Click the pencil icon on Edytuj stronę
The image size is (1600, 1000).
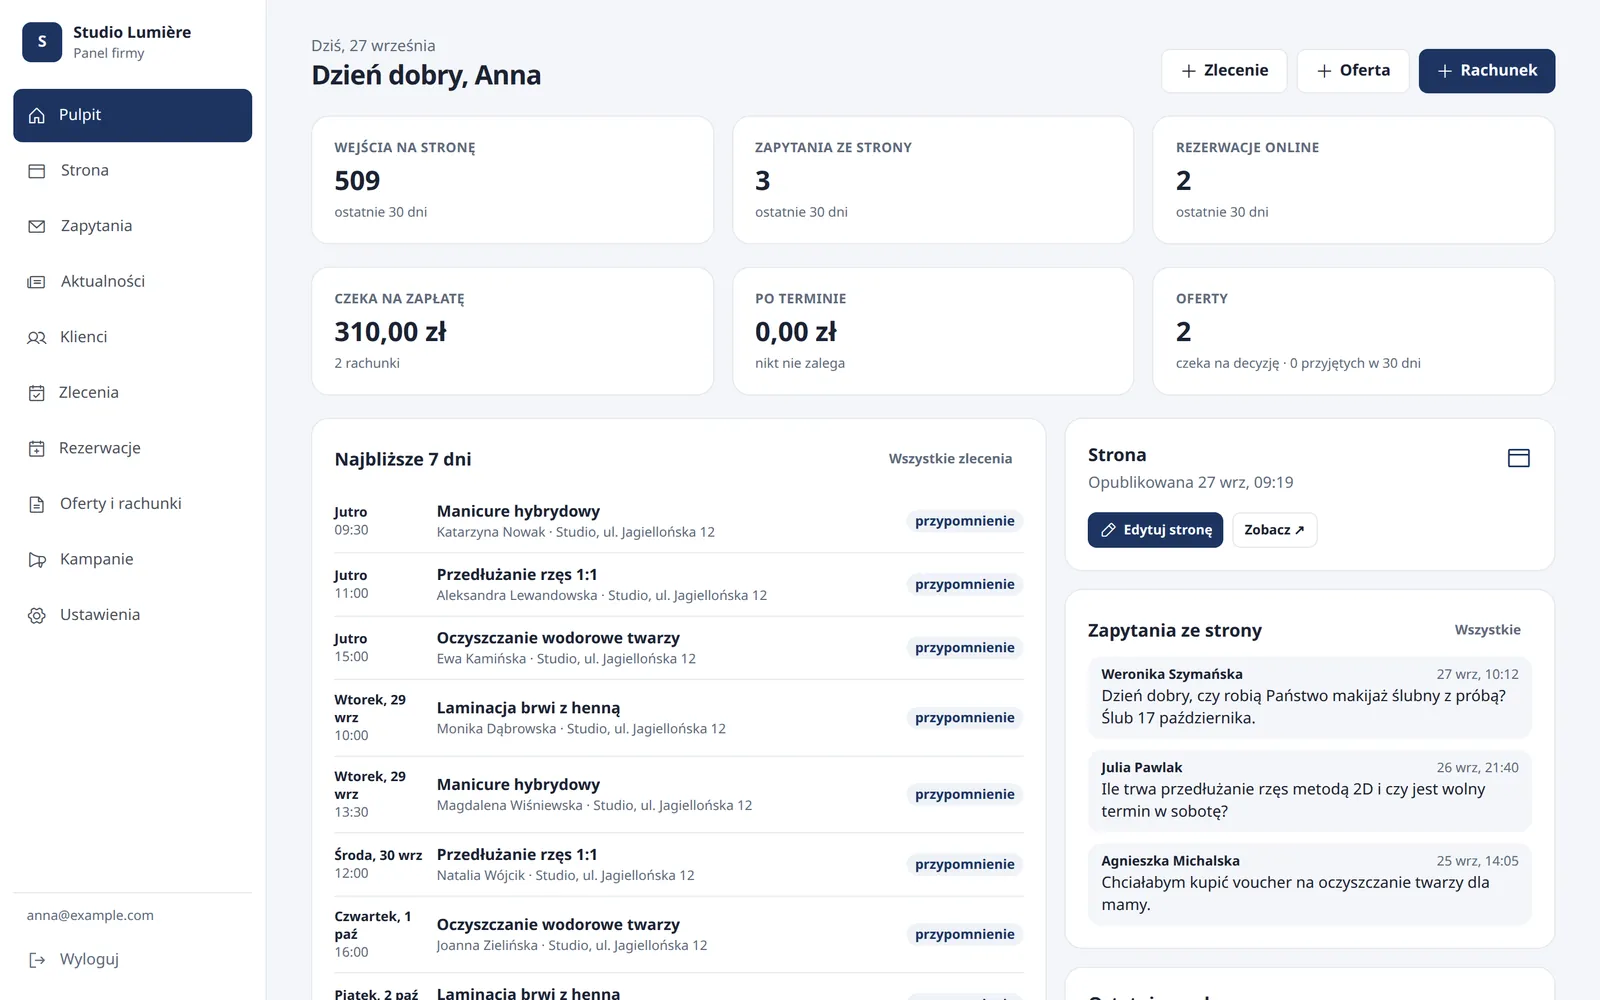pyautogui.click(x=1108, y=530)
